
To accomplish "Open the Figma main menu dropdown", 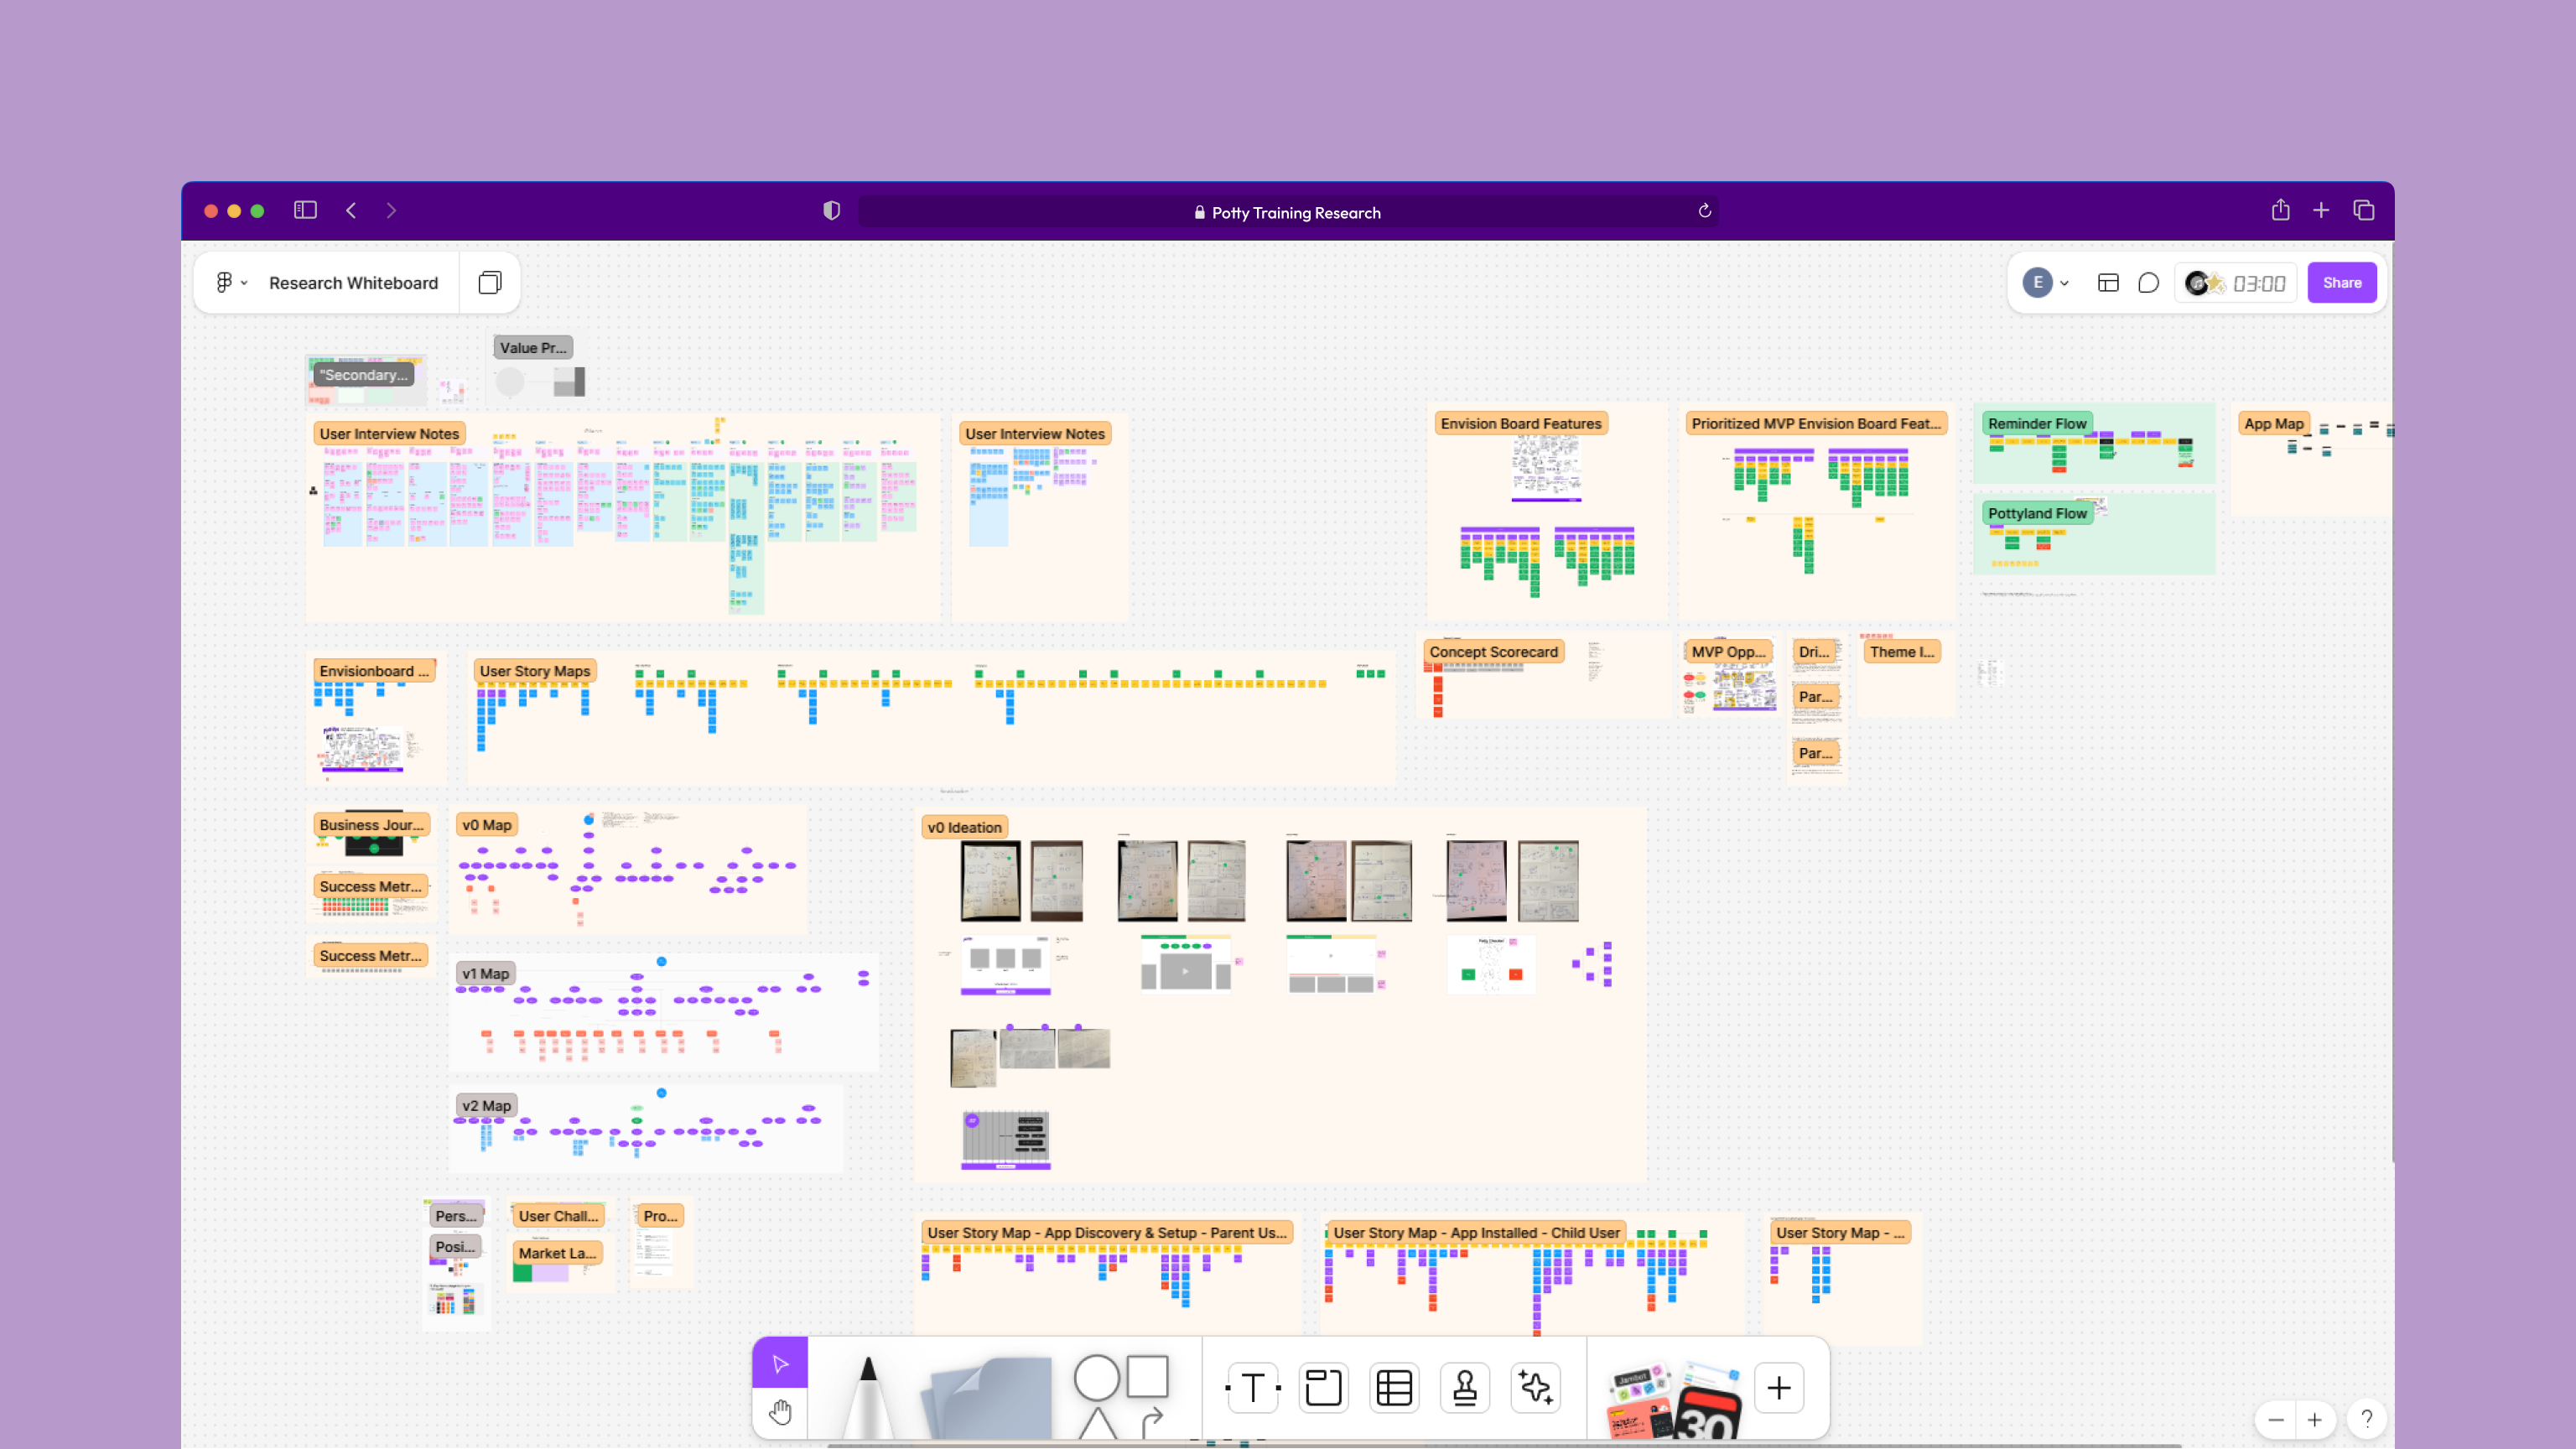I will pos(231,283).
